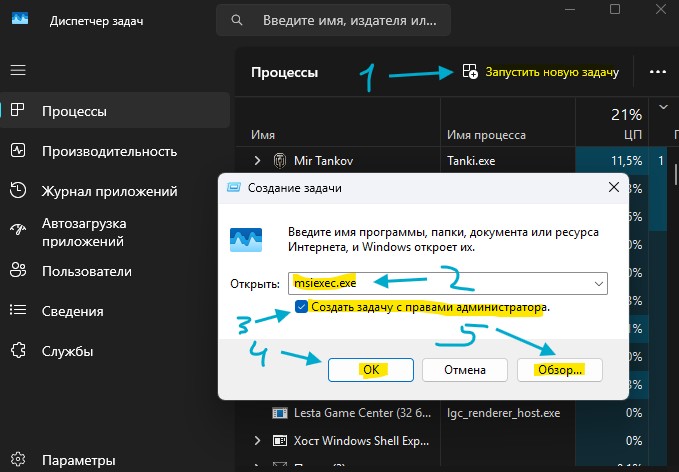Open Параметры settings at the bottom of the sidebar
The image size is (679, 472).
(78, 460)
